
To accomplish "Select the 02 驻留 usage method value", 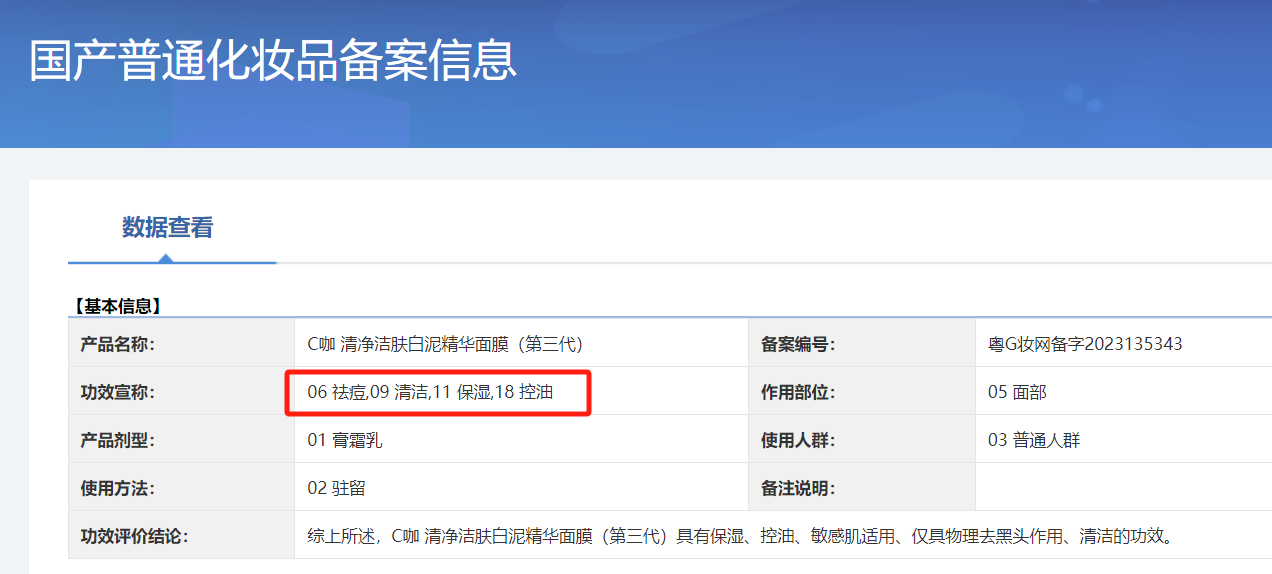I will click(x=336, y=488).
